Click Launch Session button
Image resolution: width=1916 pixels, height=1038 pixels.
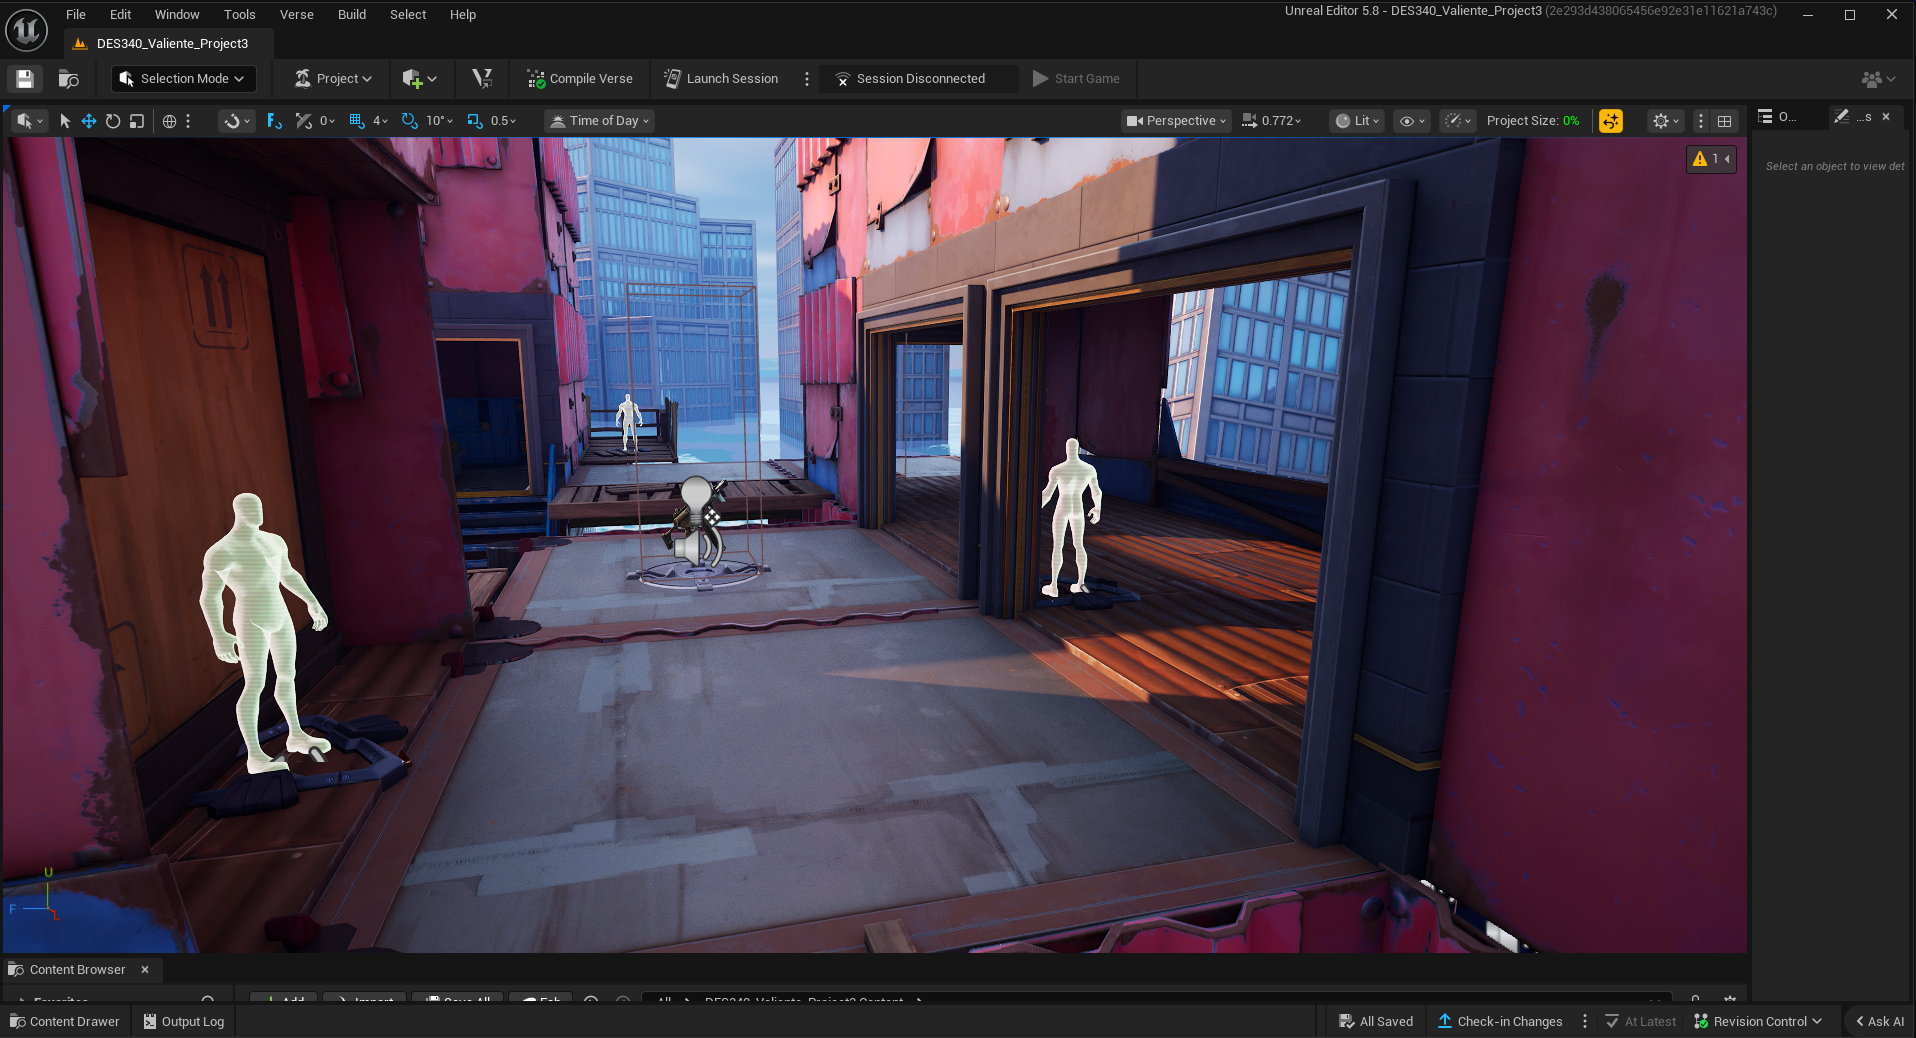tap(721, 79)
